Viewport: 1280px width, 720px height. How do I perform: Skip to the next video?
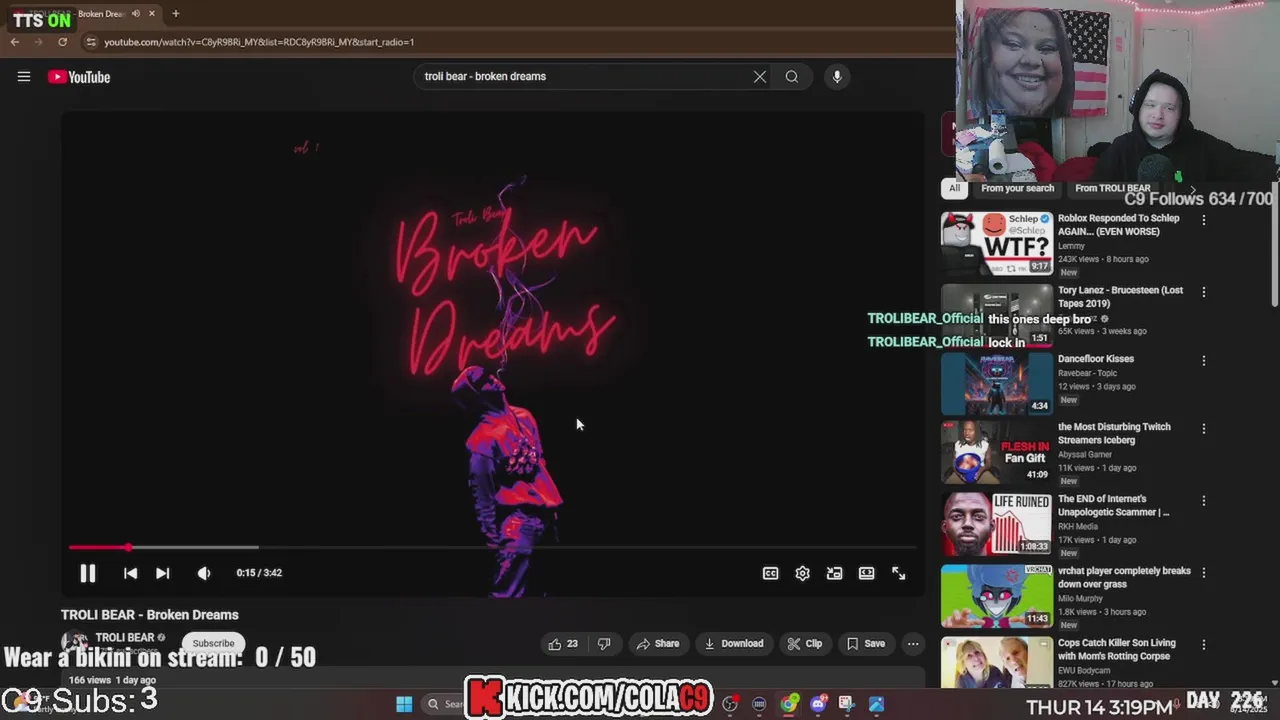(x=162, y=573)
